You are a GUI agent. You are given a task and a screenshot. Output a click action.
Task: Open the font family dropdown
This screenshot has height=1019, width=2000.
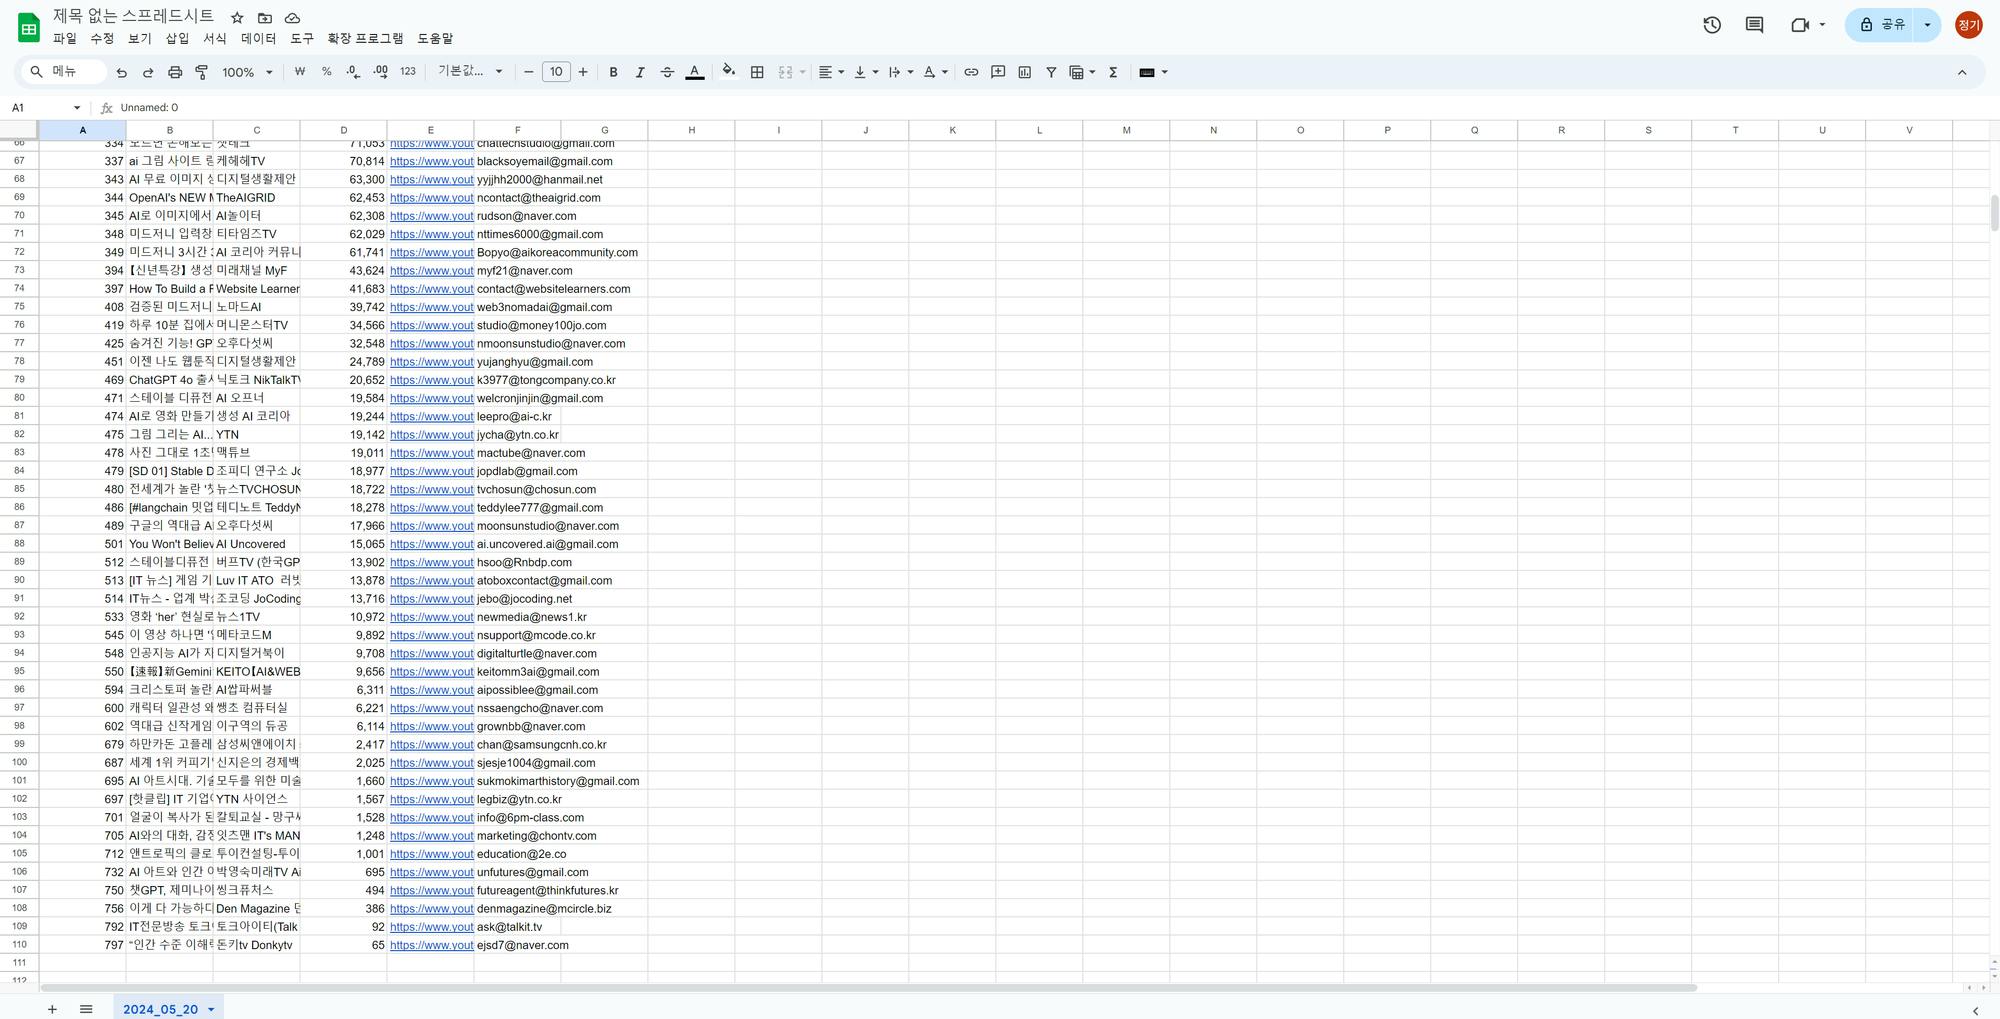(470, 72)
